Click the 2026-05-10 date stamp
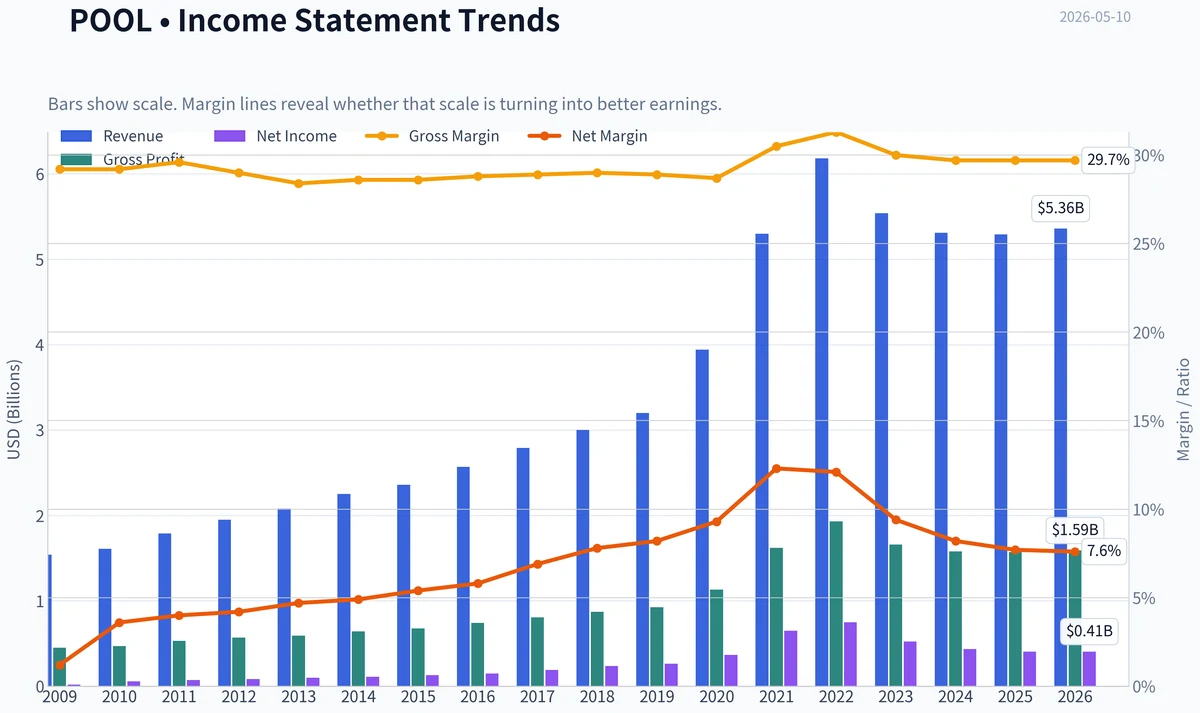 pos(1095,17)
